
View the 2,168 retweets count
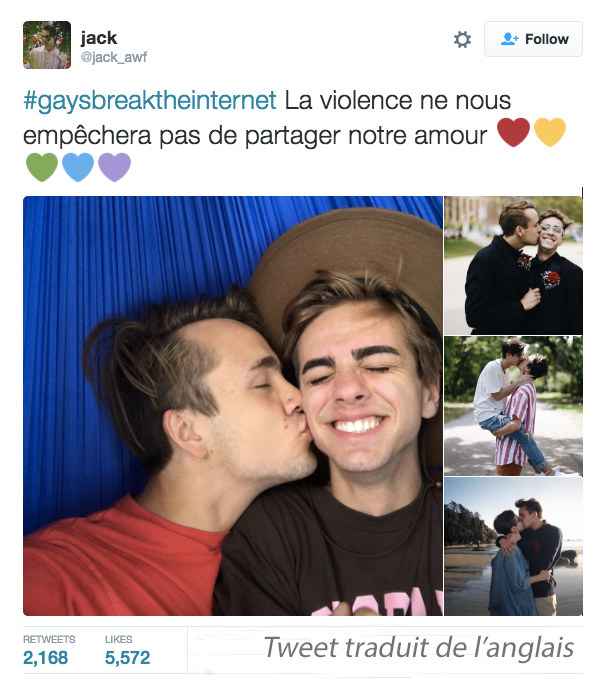coord(45,658)
